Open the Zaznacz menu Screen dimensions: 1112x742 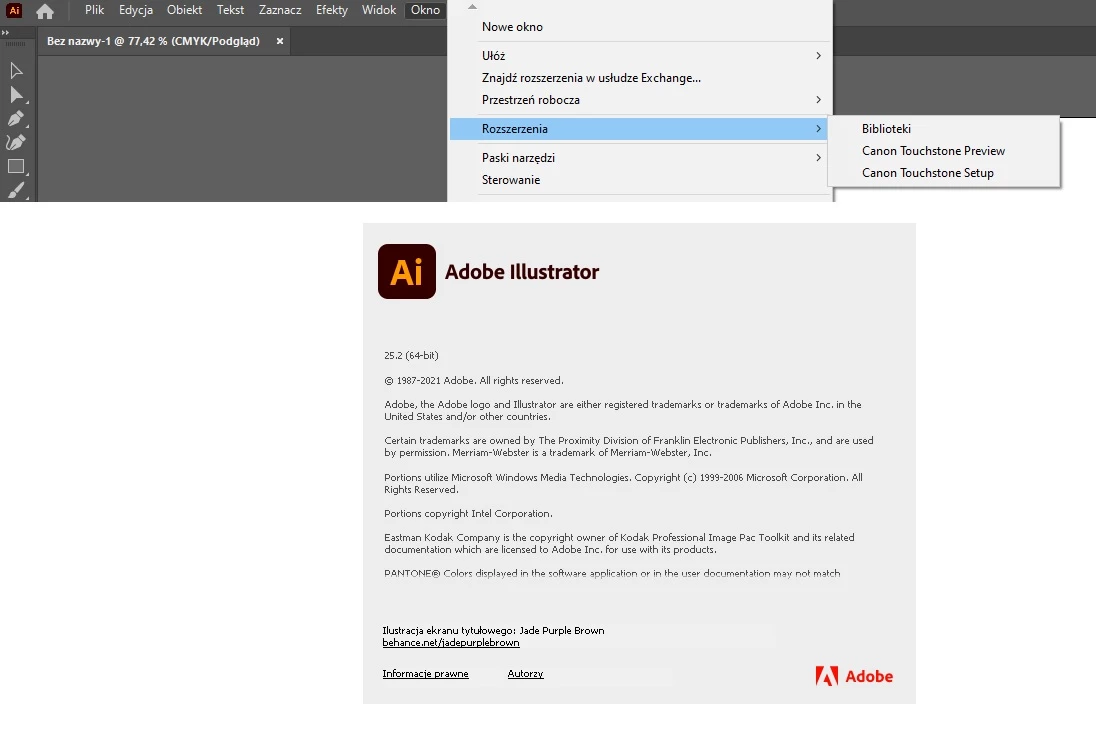pos(280,10)
